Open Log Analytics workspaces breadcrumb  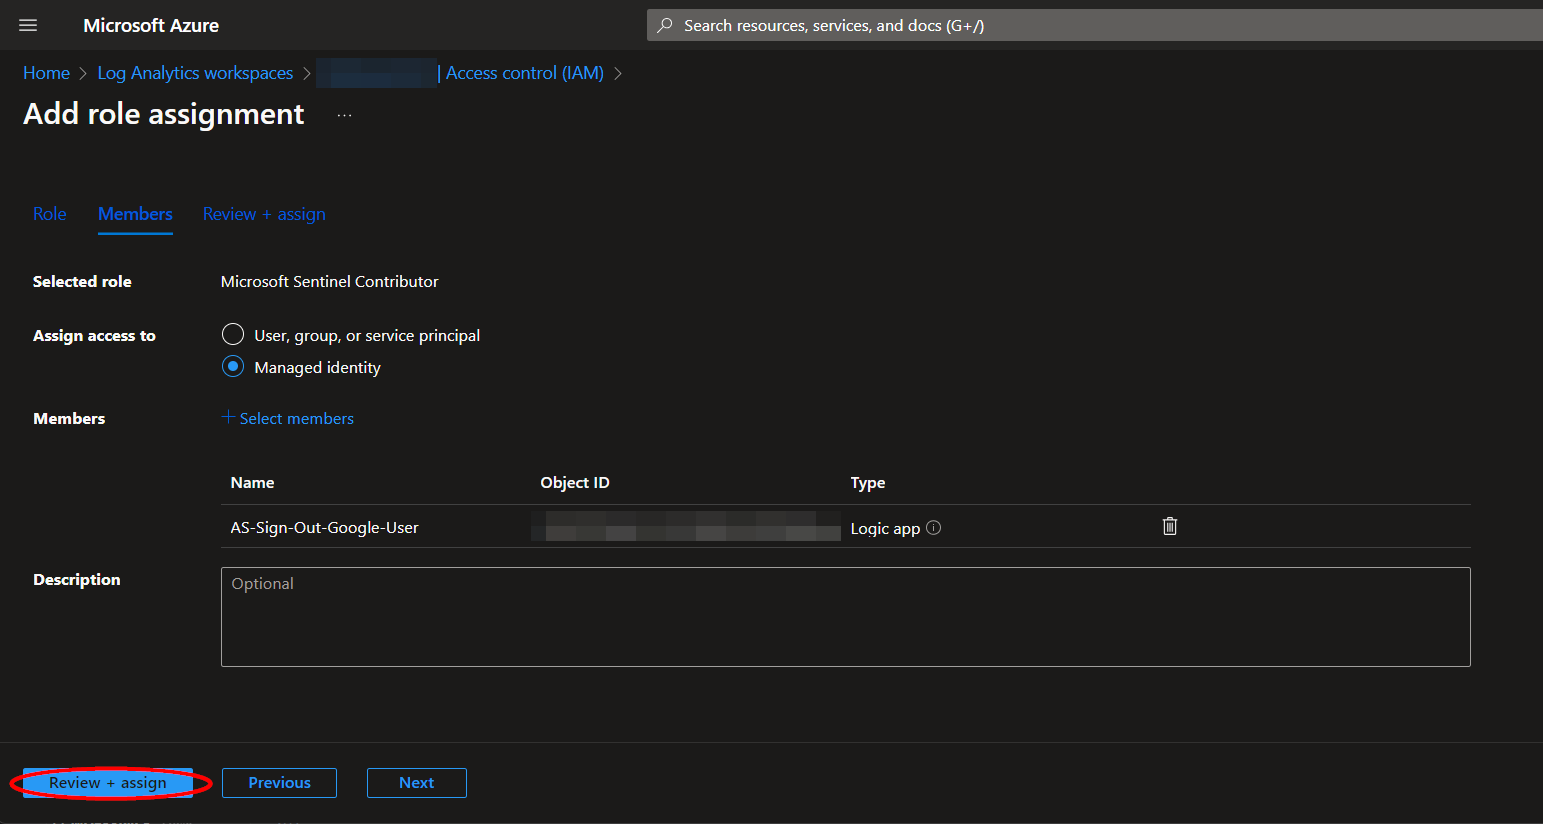[x=195, y=73]
